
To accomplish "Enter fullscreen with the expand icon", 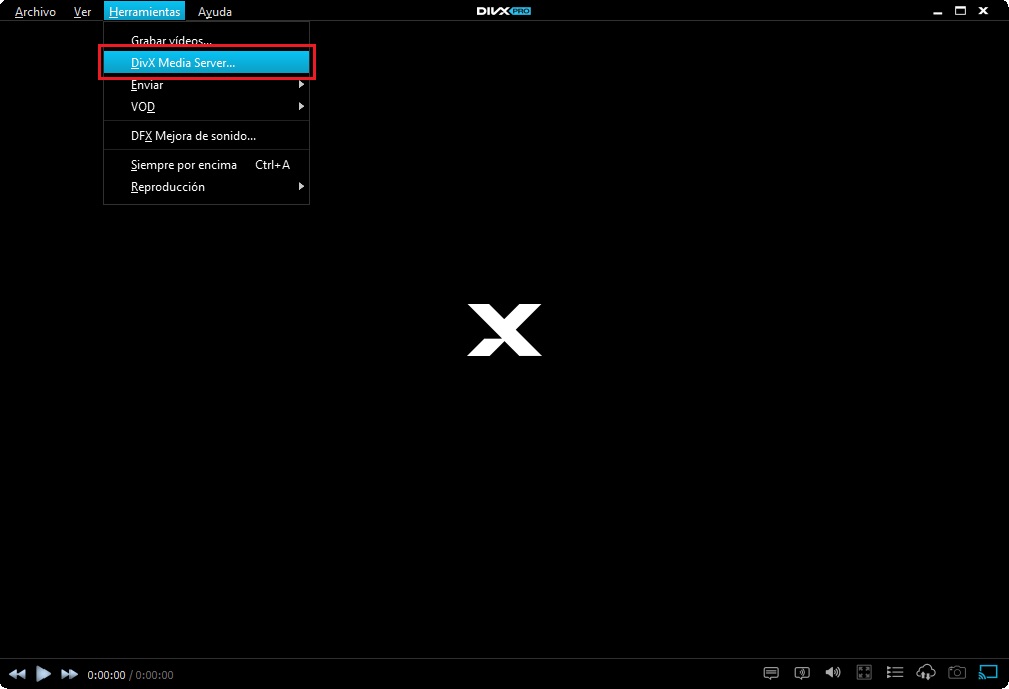I will point(864,672).
